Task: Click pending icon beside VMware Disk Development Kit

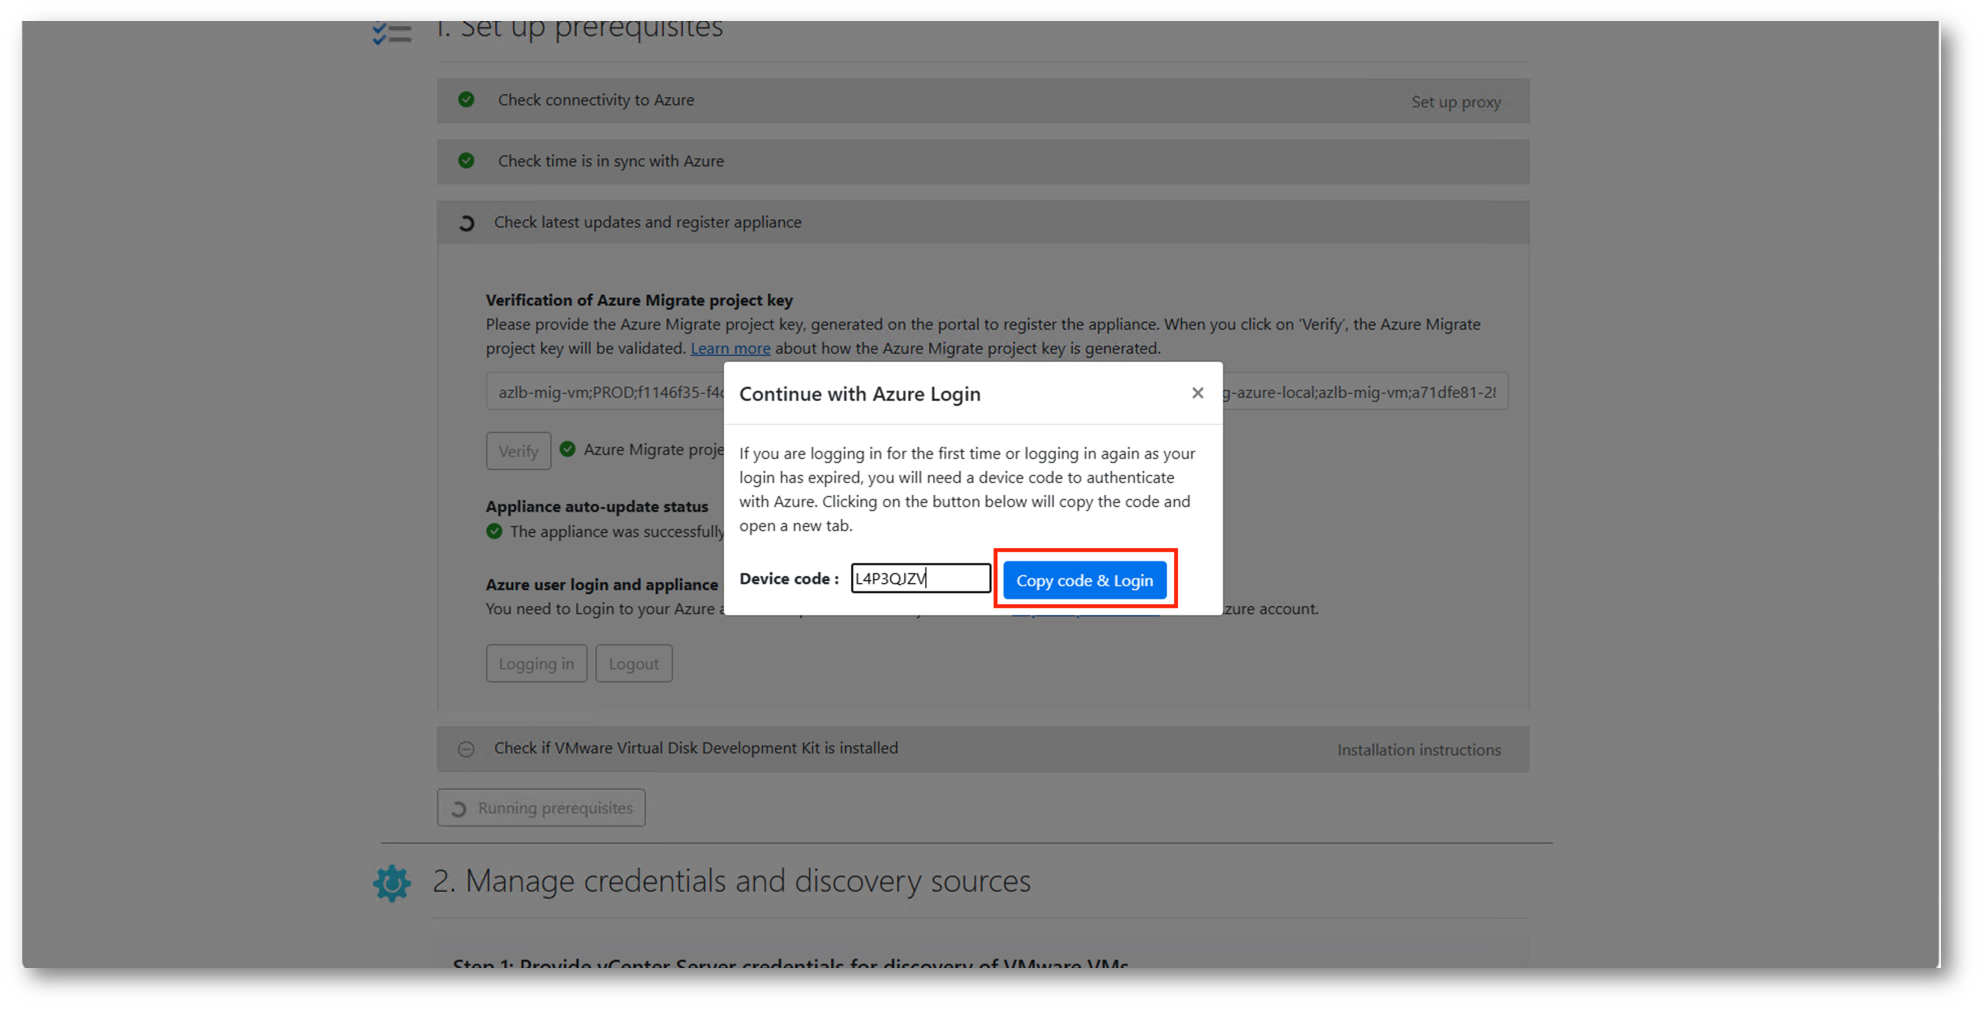Action: pyautogui.click(x=466, y=749)
